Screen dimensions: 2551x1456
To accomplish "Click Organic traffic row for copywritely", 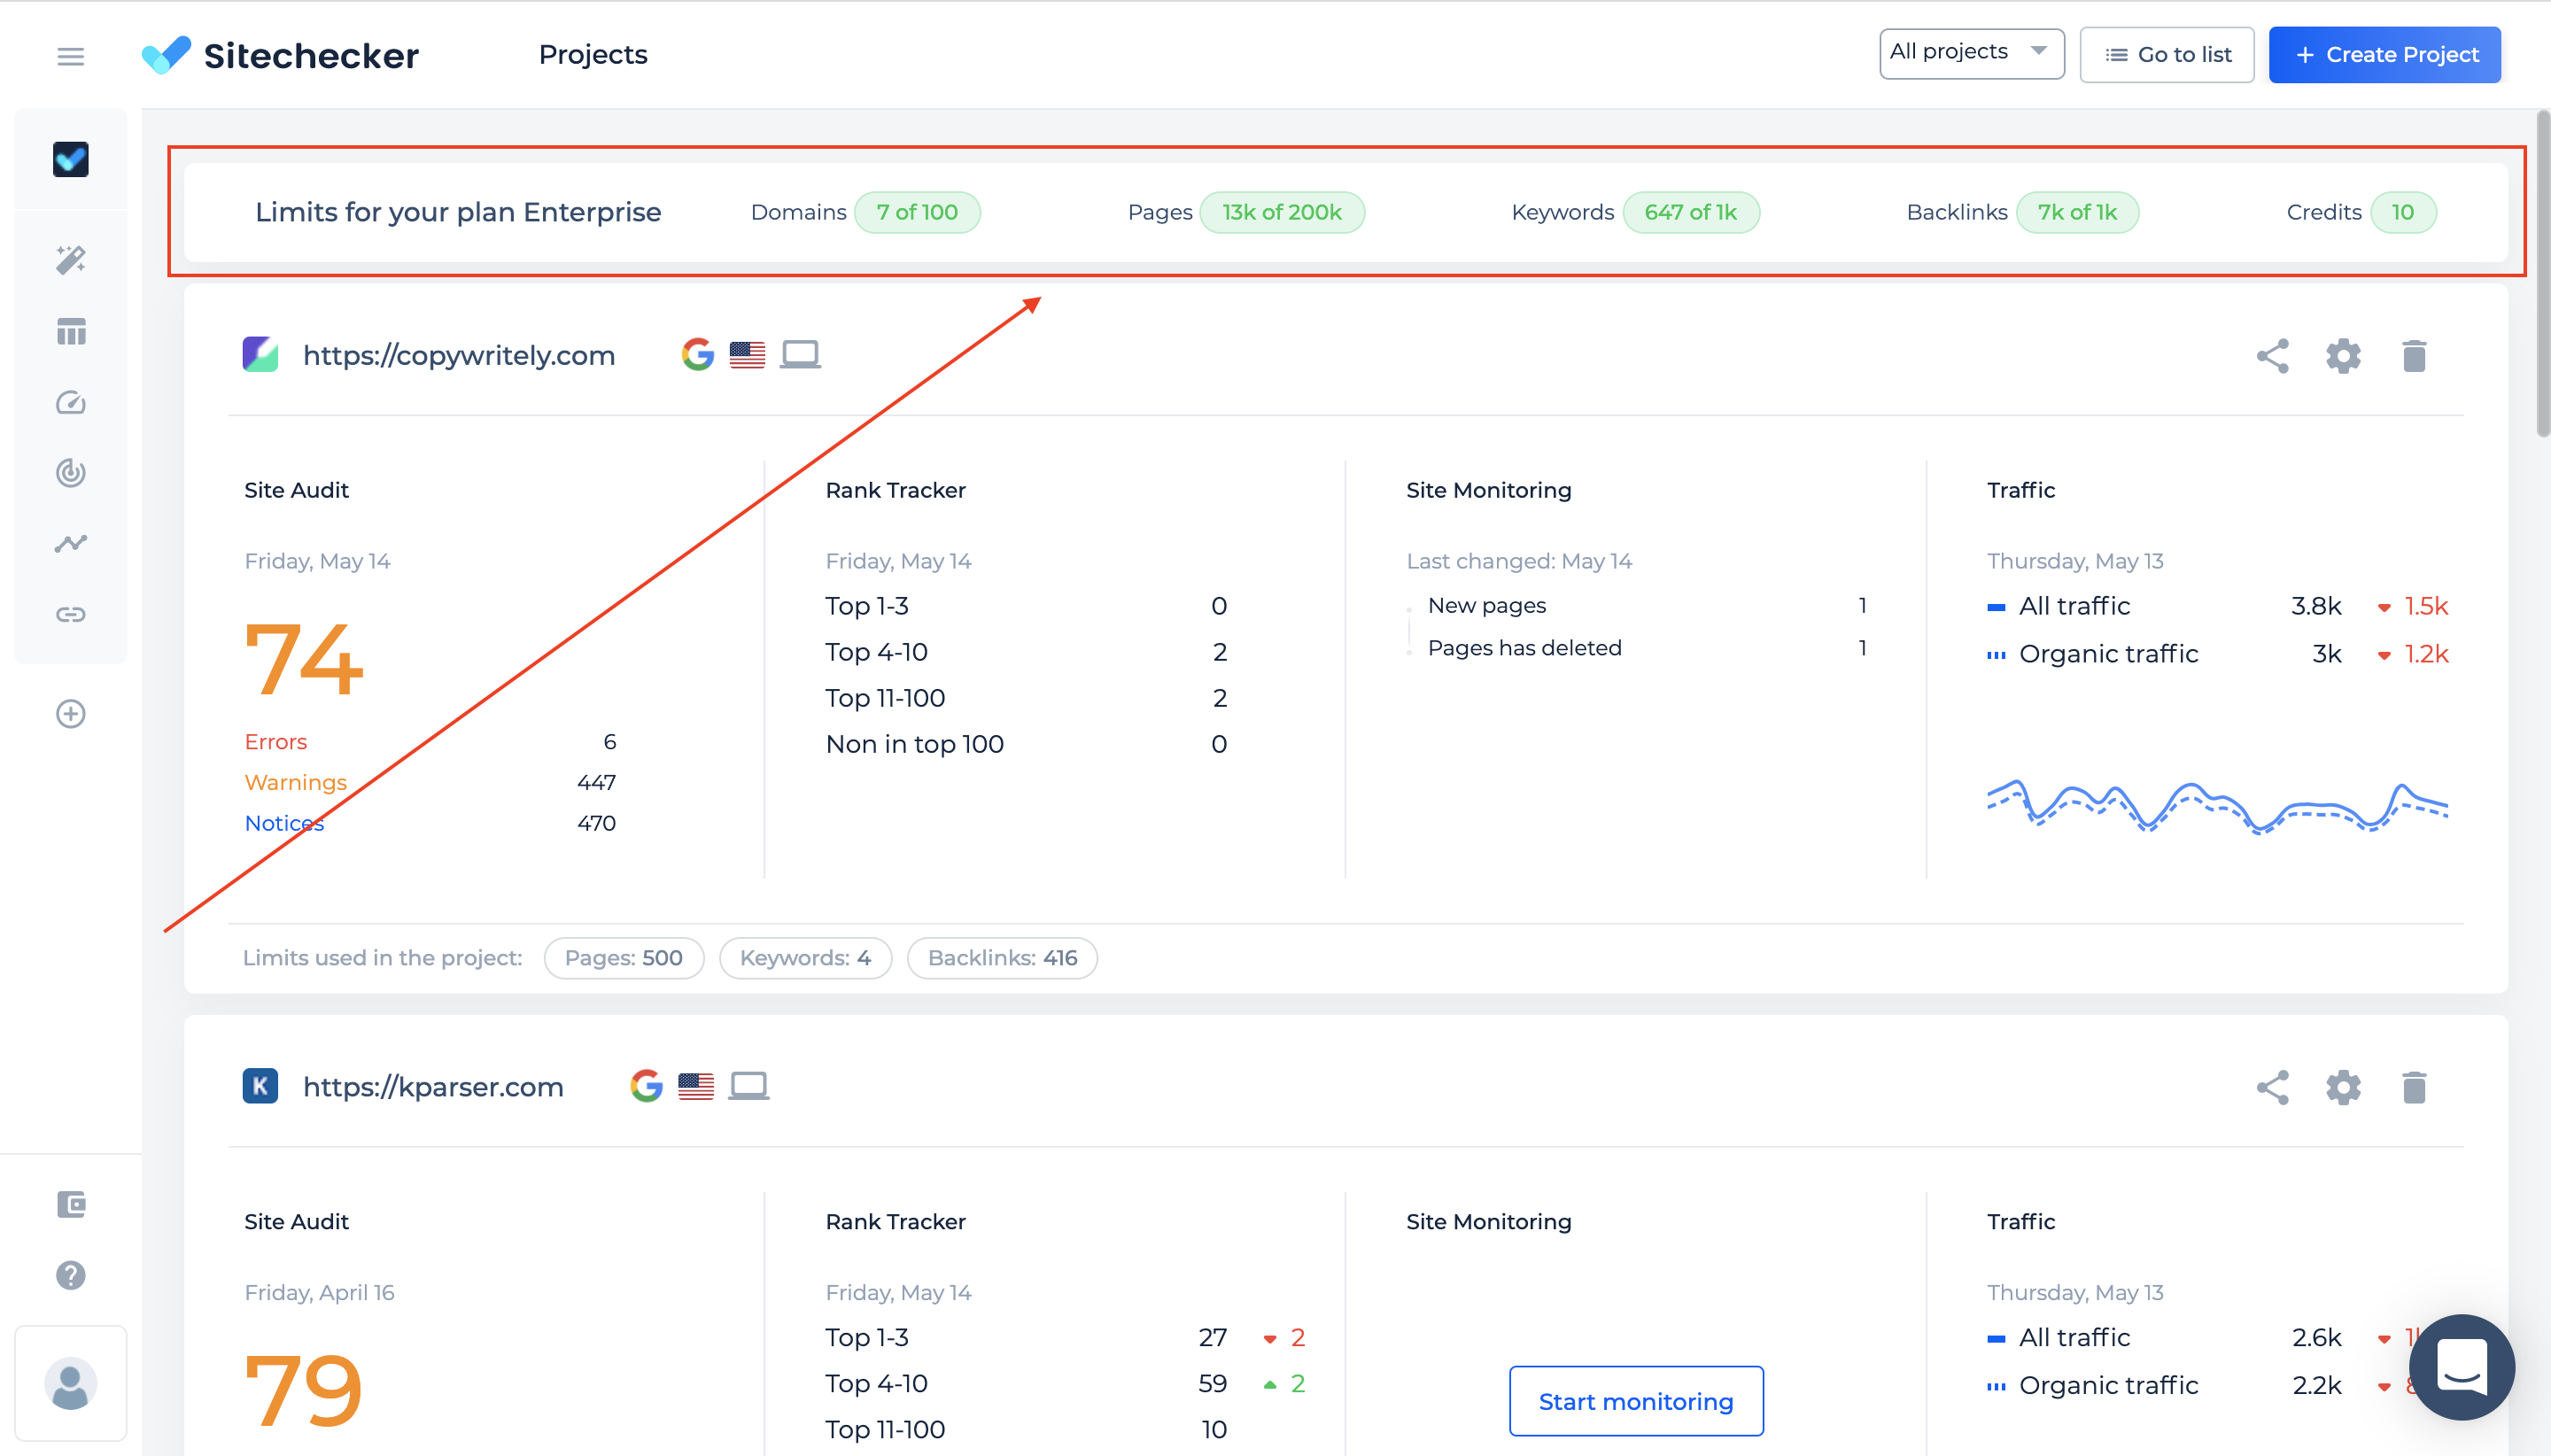I will [x=2217, y=654].
